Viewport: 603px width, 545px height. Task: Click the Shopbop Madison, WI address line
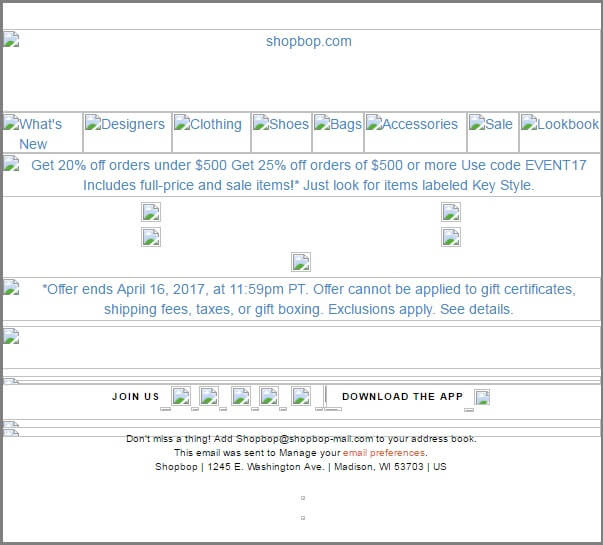[301, 467]
